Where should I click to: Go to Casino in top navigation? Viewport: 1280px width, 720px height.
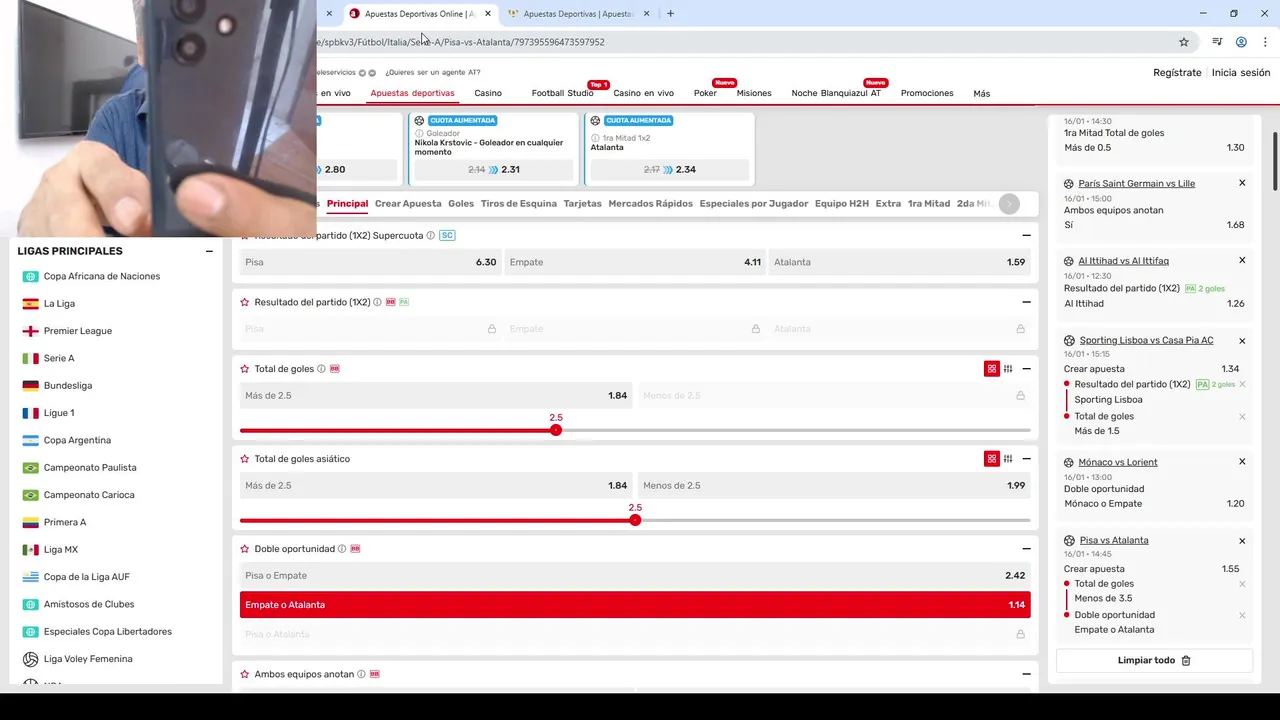click(488, 93)
